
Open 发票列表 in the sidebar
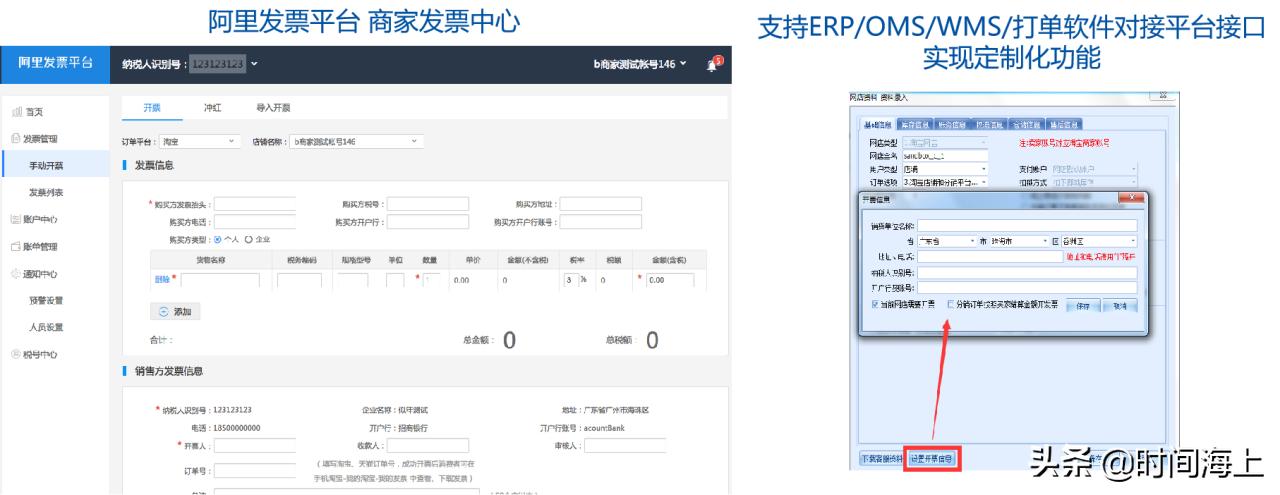point(48,192)
